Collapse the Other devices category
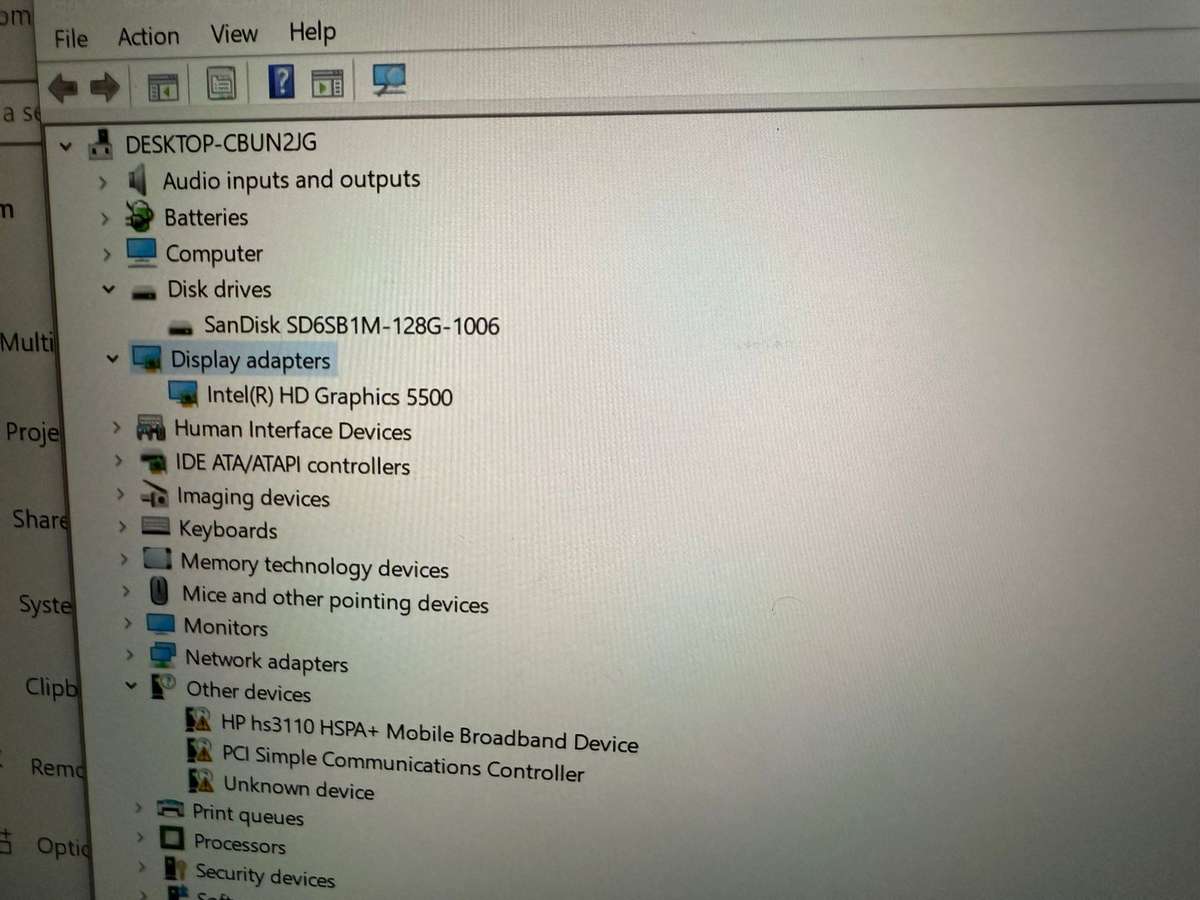This screenshot has width=1200, height=900. click(x=131, y=686)
